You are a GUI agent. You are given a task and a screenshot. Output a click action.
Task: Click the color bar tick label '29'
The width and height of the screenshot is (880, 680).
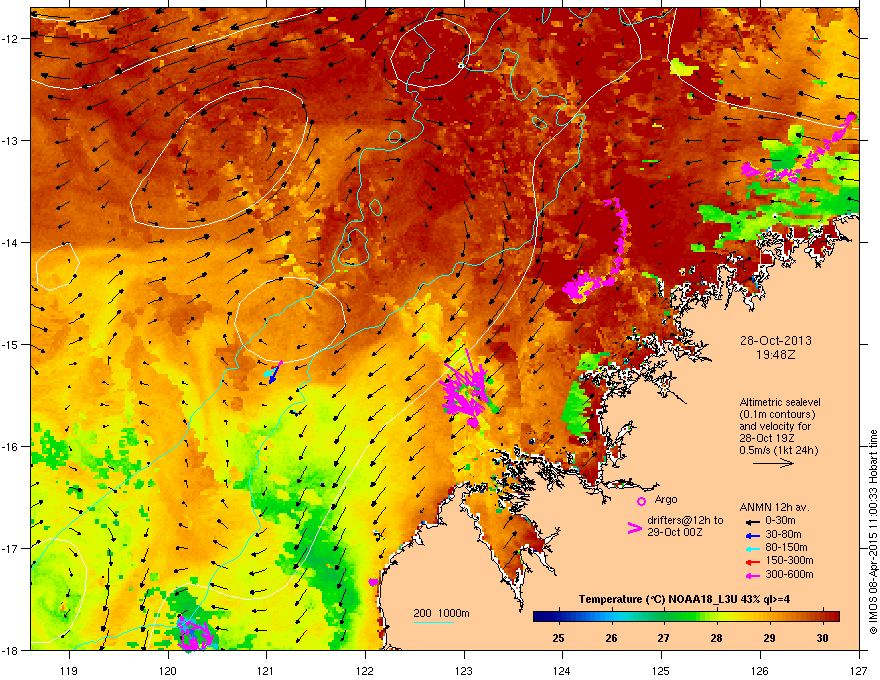tap(769, 638)
